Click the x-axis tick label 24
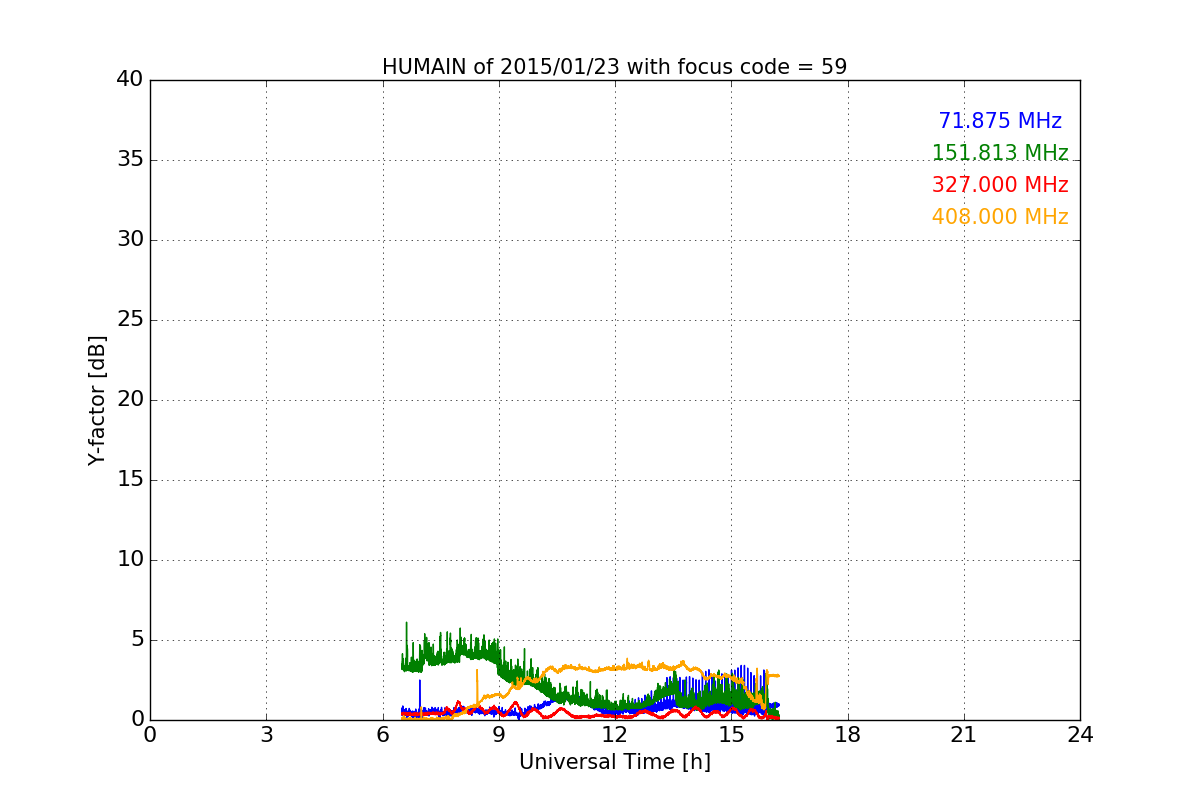 pos(1080,734)
